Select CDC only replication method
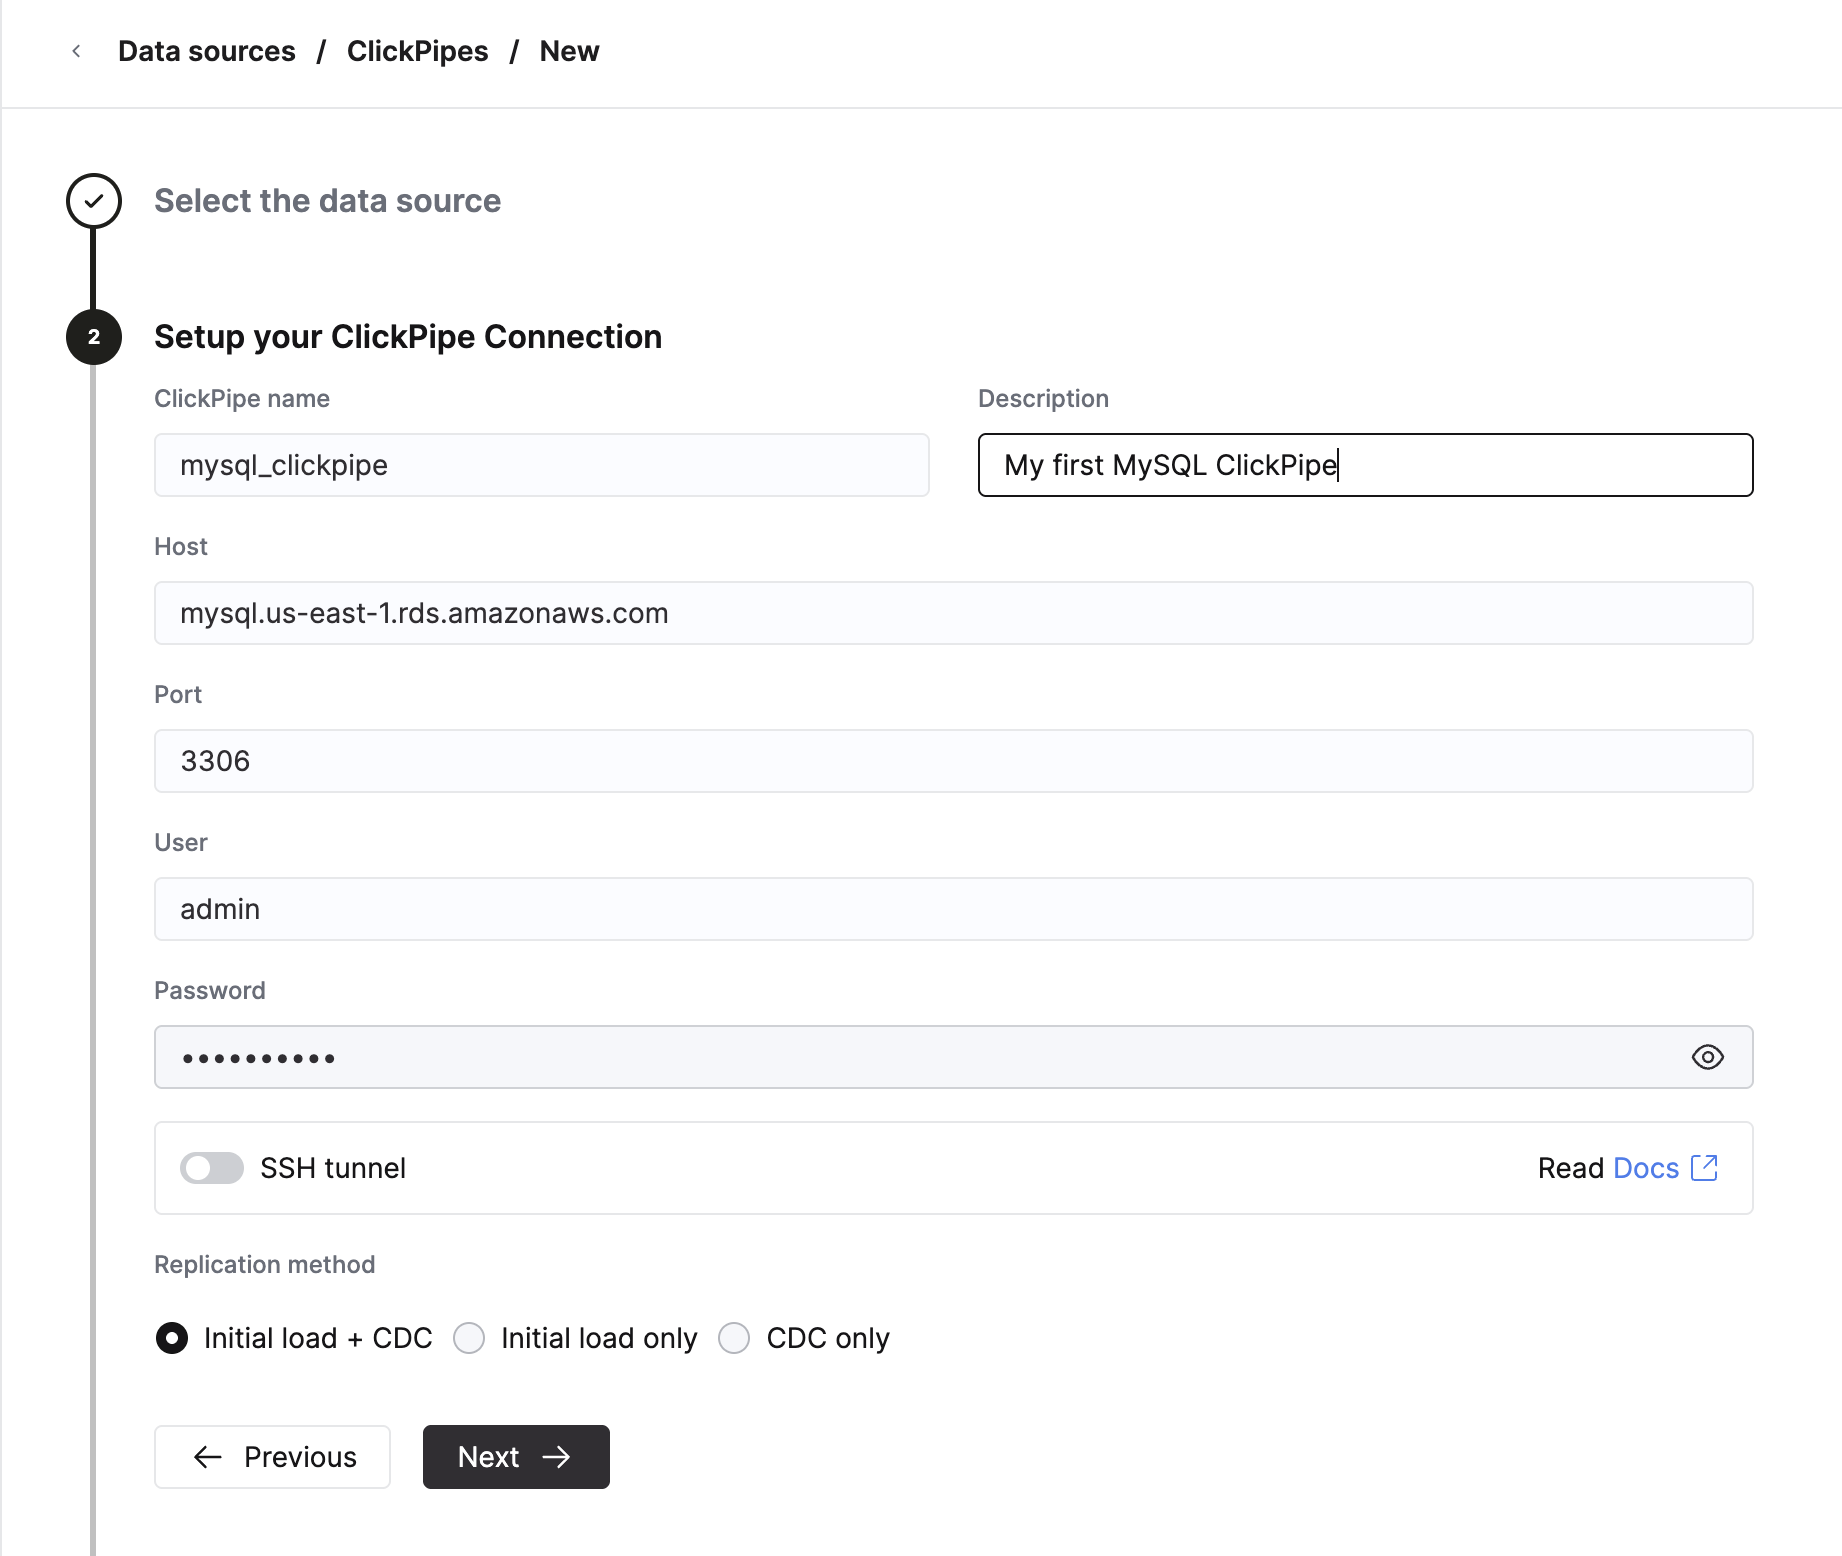The image size is (1842, 1556). (x=734, y=1338)
